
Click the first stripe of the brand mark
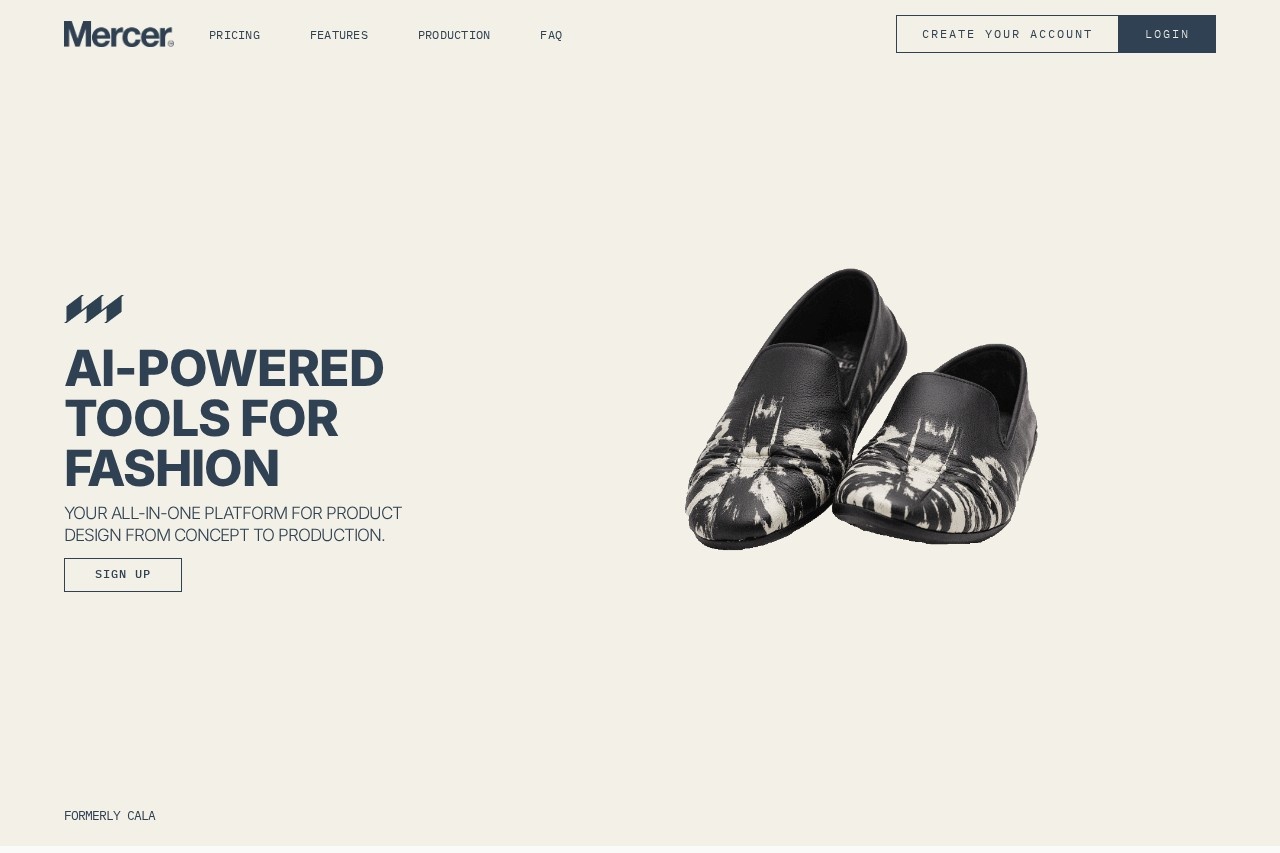coord(74,309)
